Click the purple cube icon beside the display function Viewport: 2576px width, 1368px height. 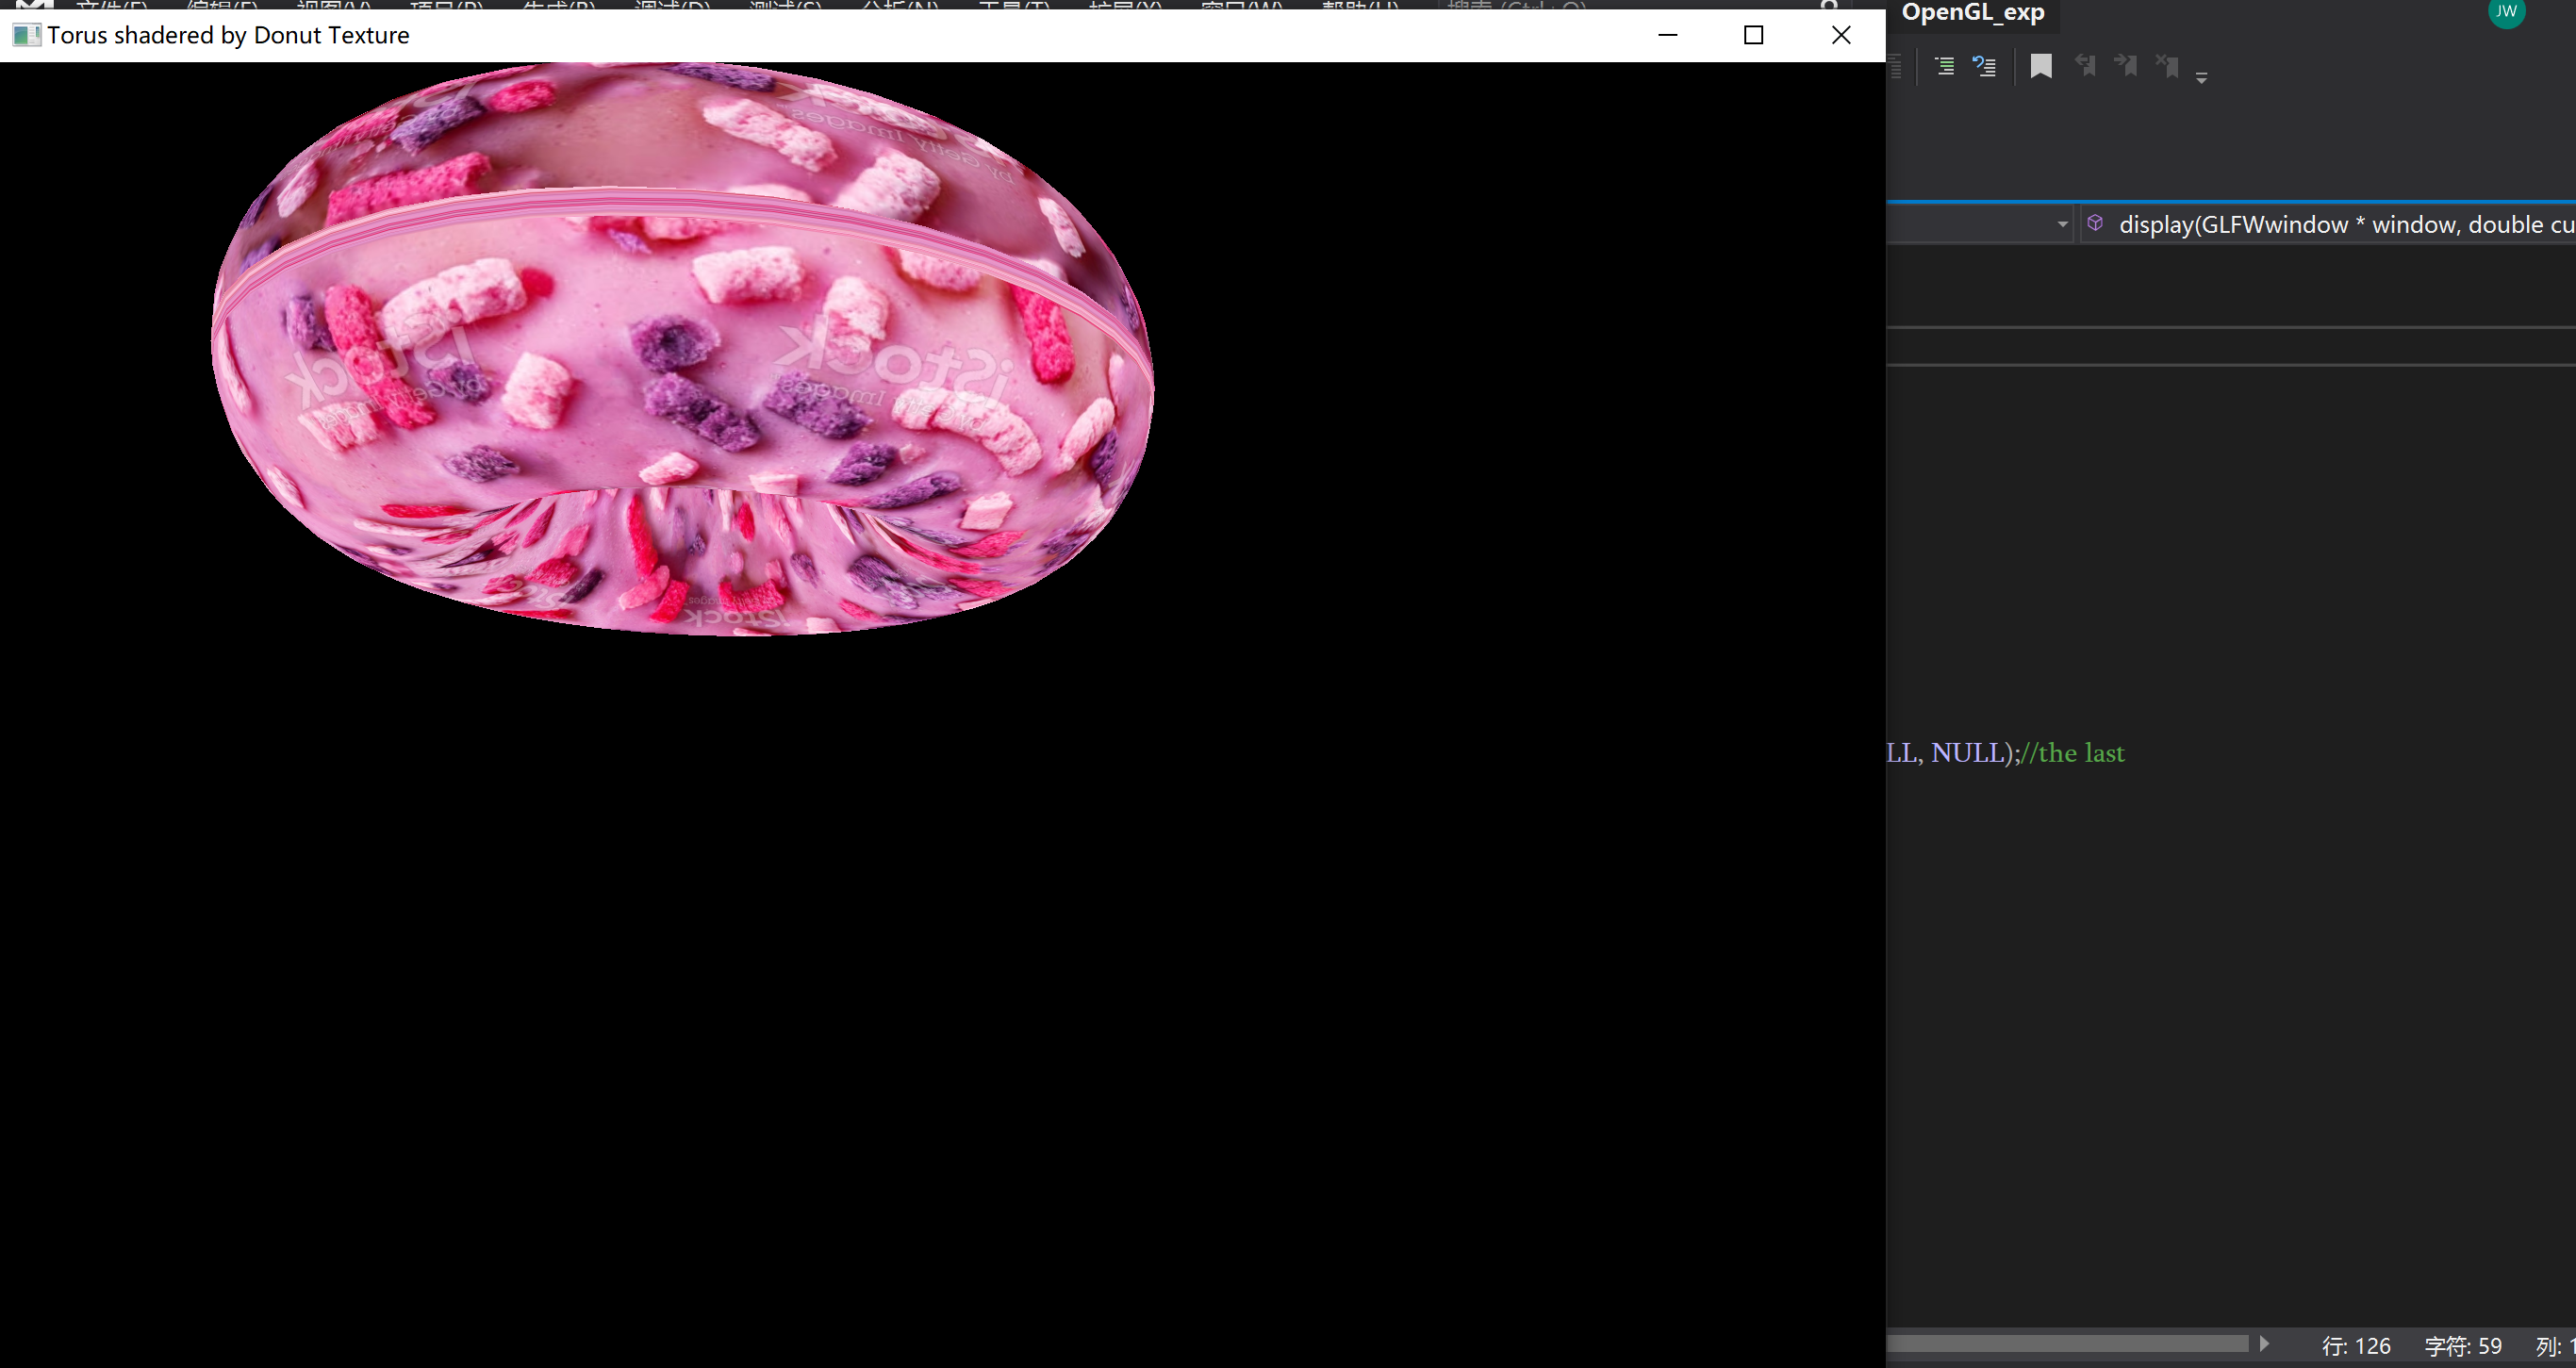2096,223
